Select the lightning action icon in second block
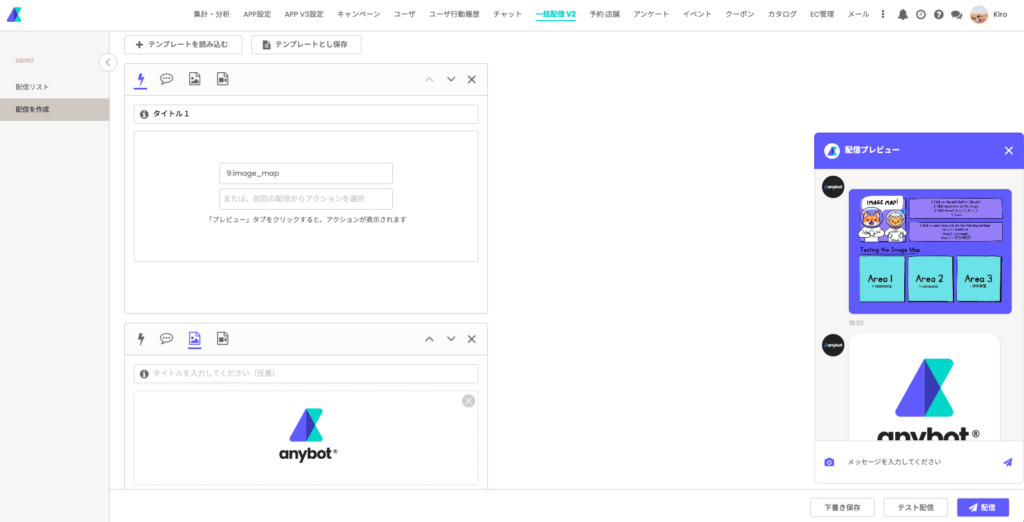Viewport: 1024px width, 522px height. pyautogui.click(x=141, y=339)
